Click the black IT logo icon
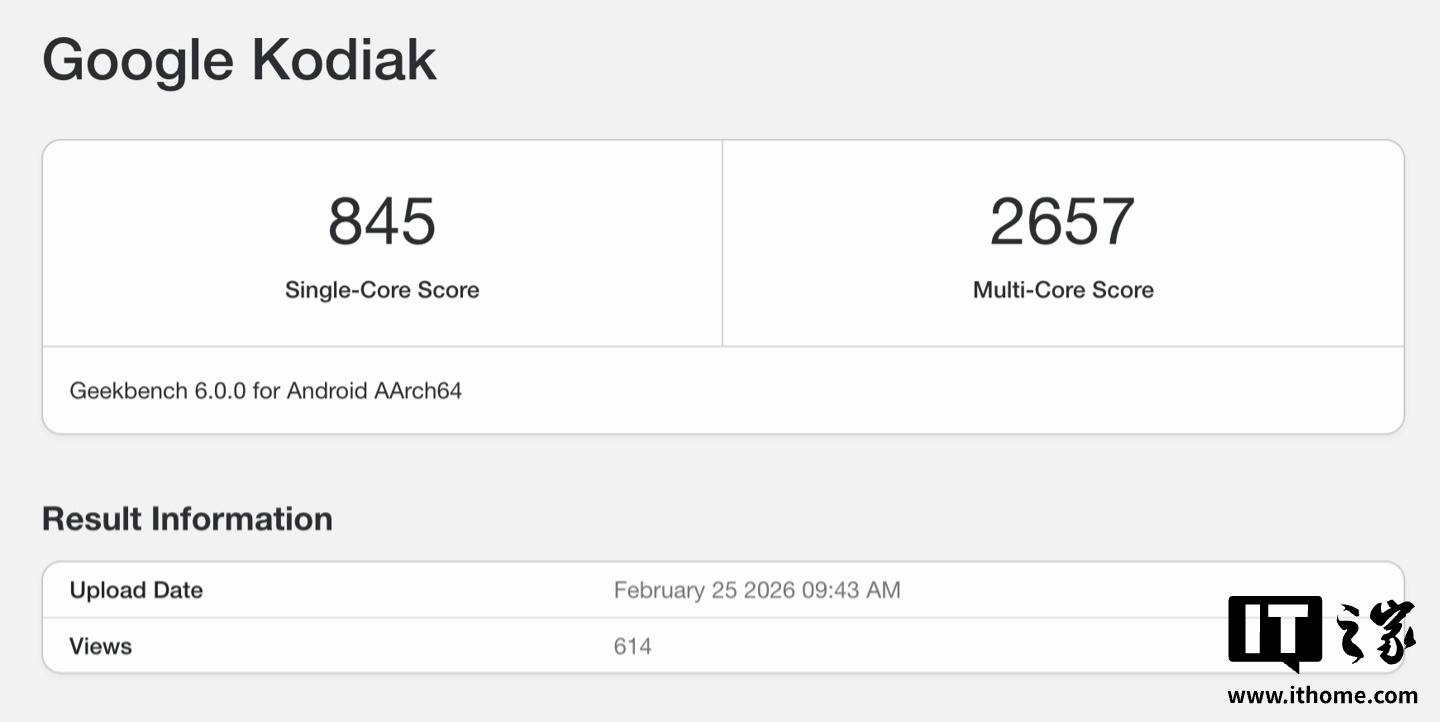 tap(1275, 630)
